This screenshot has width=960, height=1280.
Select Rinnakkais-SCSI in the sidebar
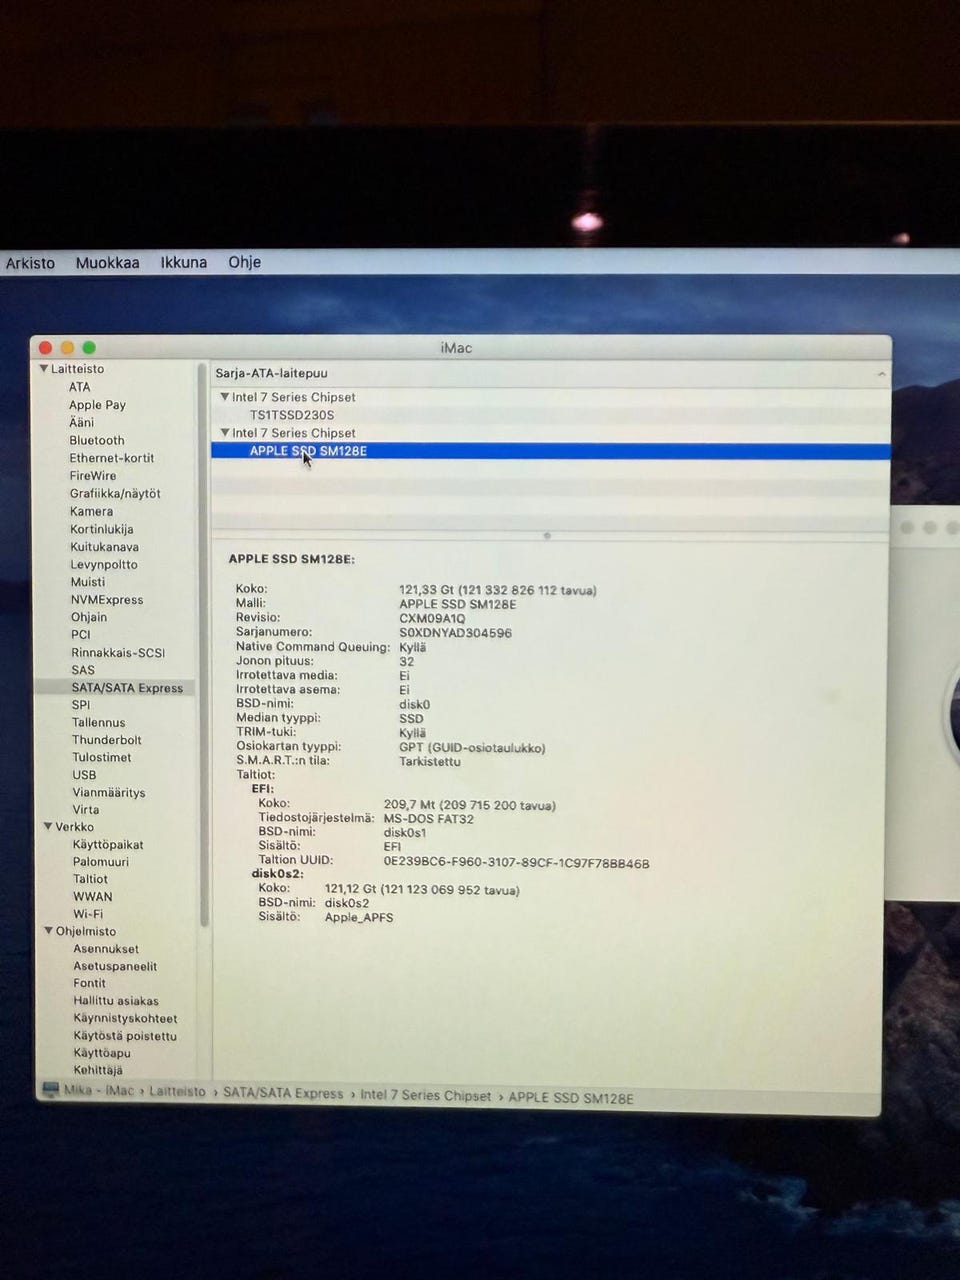(118, 653)
